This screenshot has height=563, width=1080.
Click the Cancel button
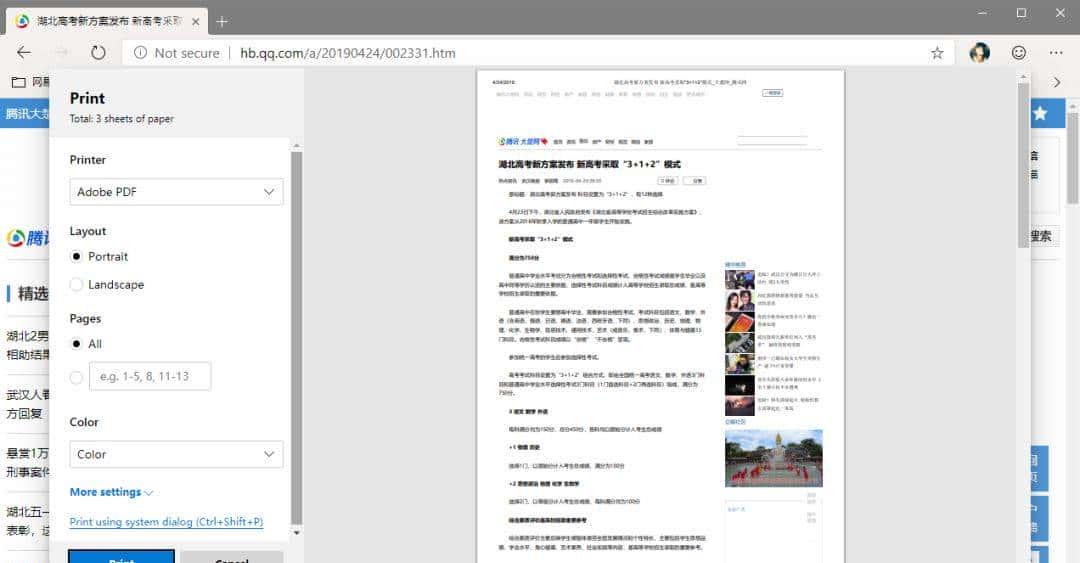pos(231,557)
